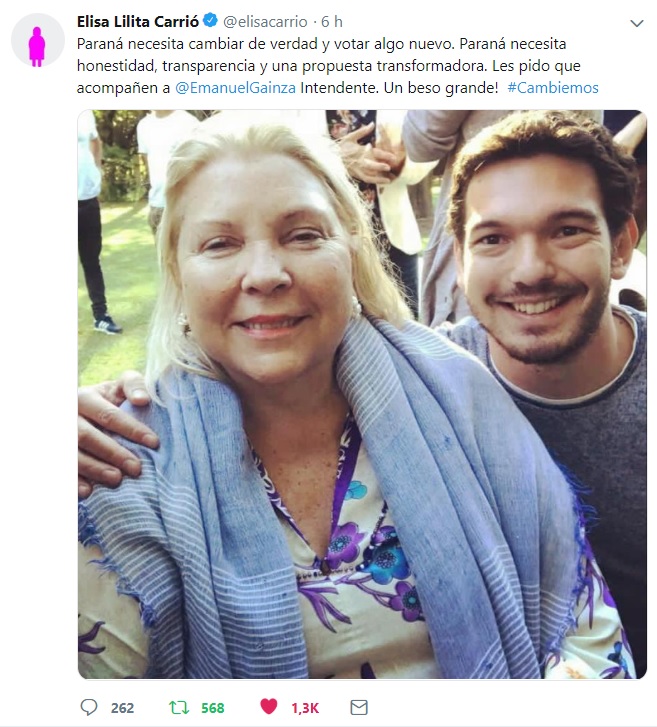This screenshot has height=727, width=657.
Task: Toggle the red heart like icon
Action: [x=268, y=706]
